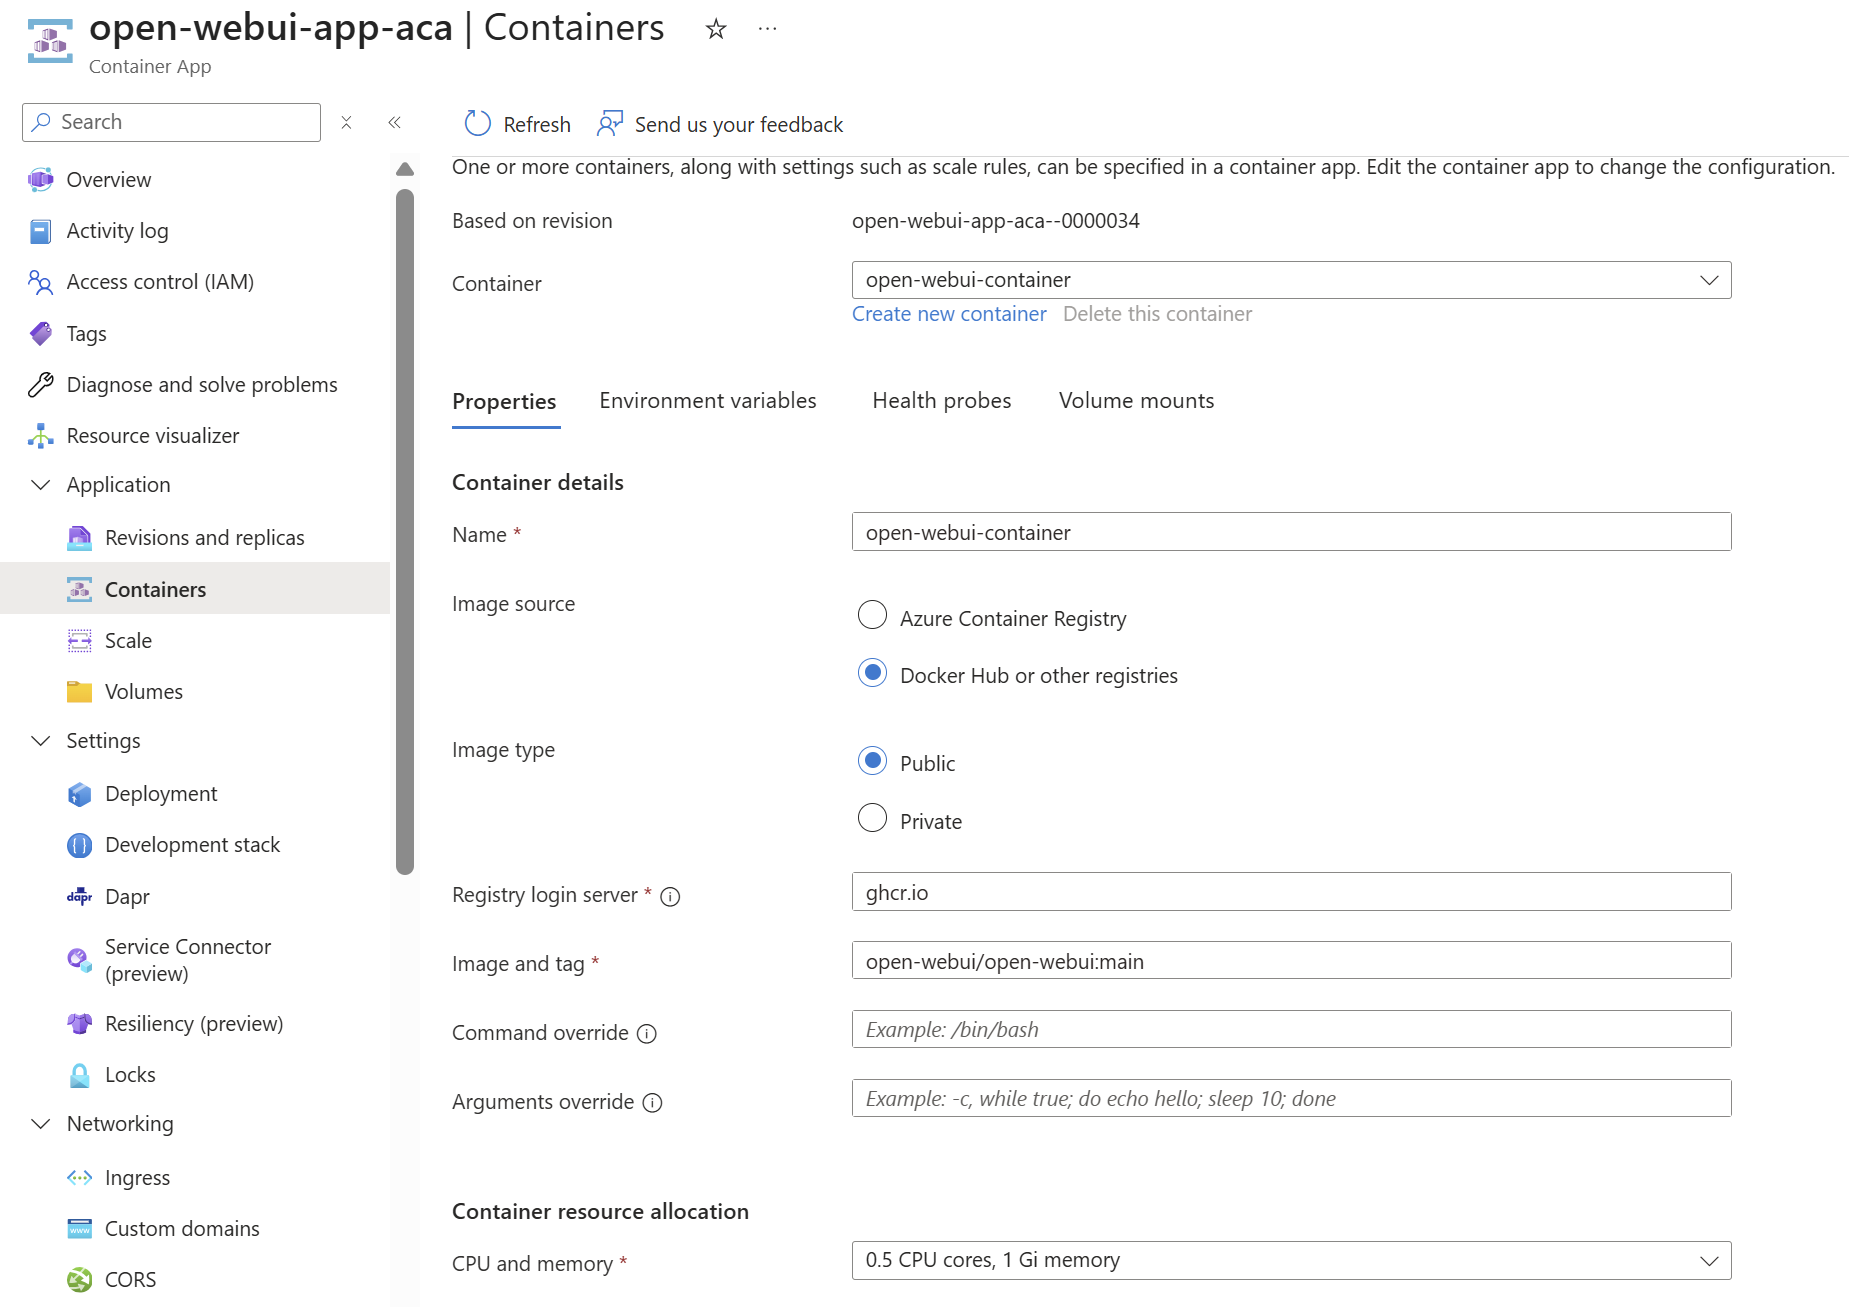1849x1307 pixels.
Task: Click the sidebar vertical scrollbar thumb
Action: (404, 530)
